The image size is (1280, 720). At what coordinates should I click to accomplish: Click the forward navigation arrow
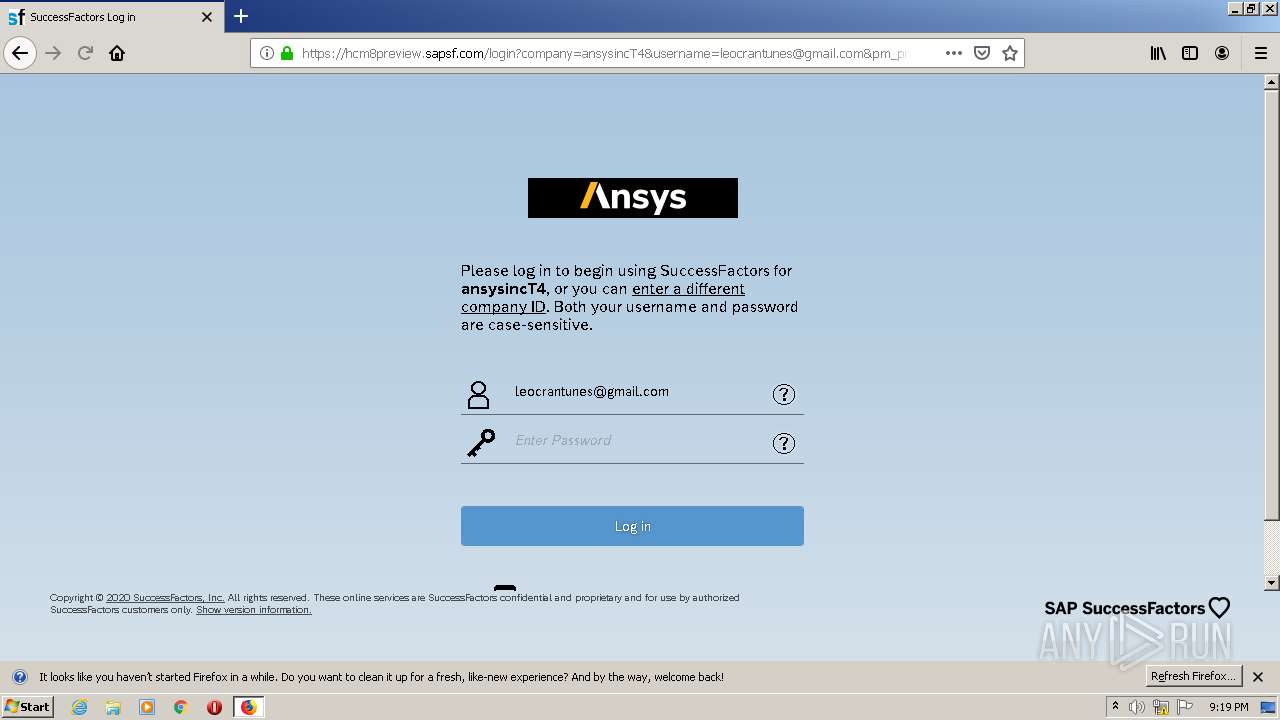[53, 53]
